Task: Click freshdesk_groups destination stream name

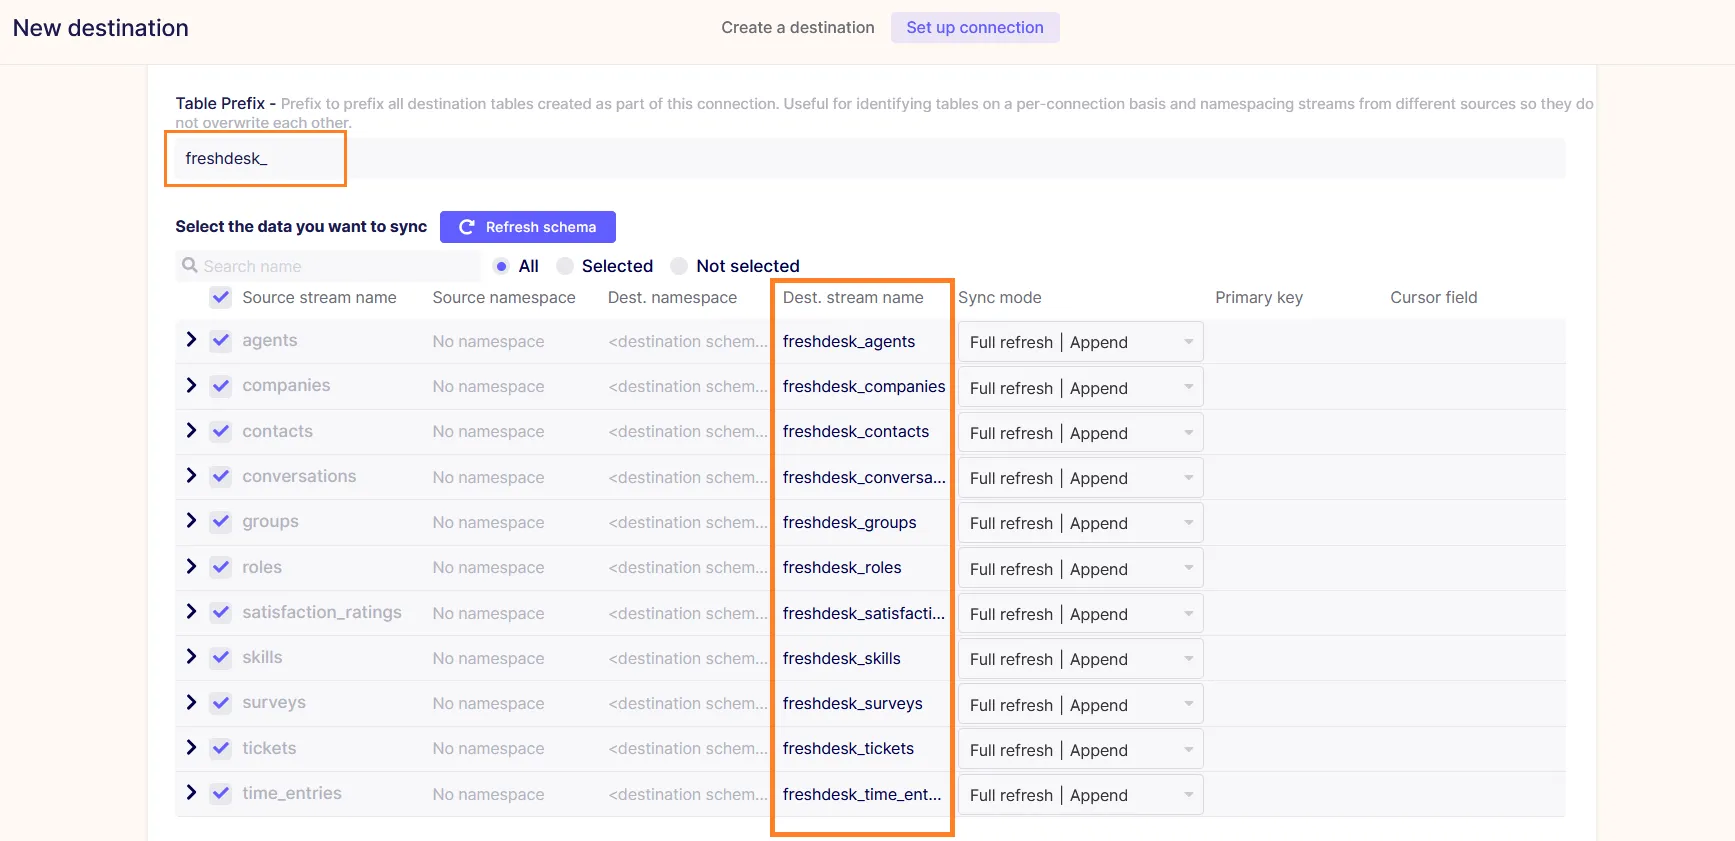Action: pos(850,522)
